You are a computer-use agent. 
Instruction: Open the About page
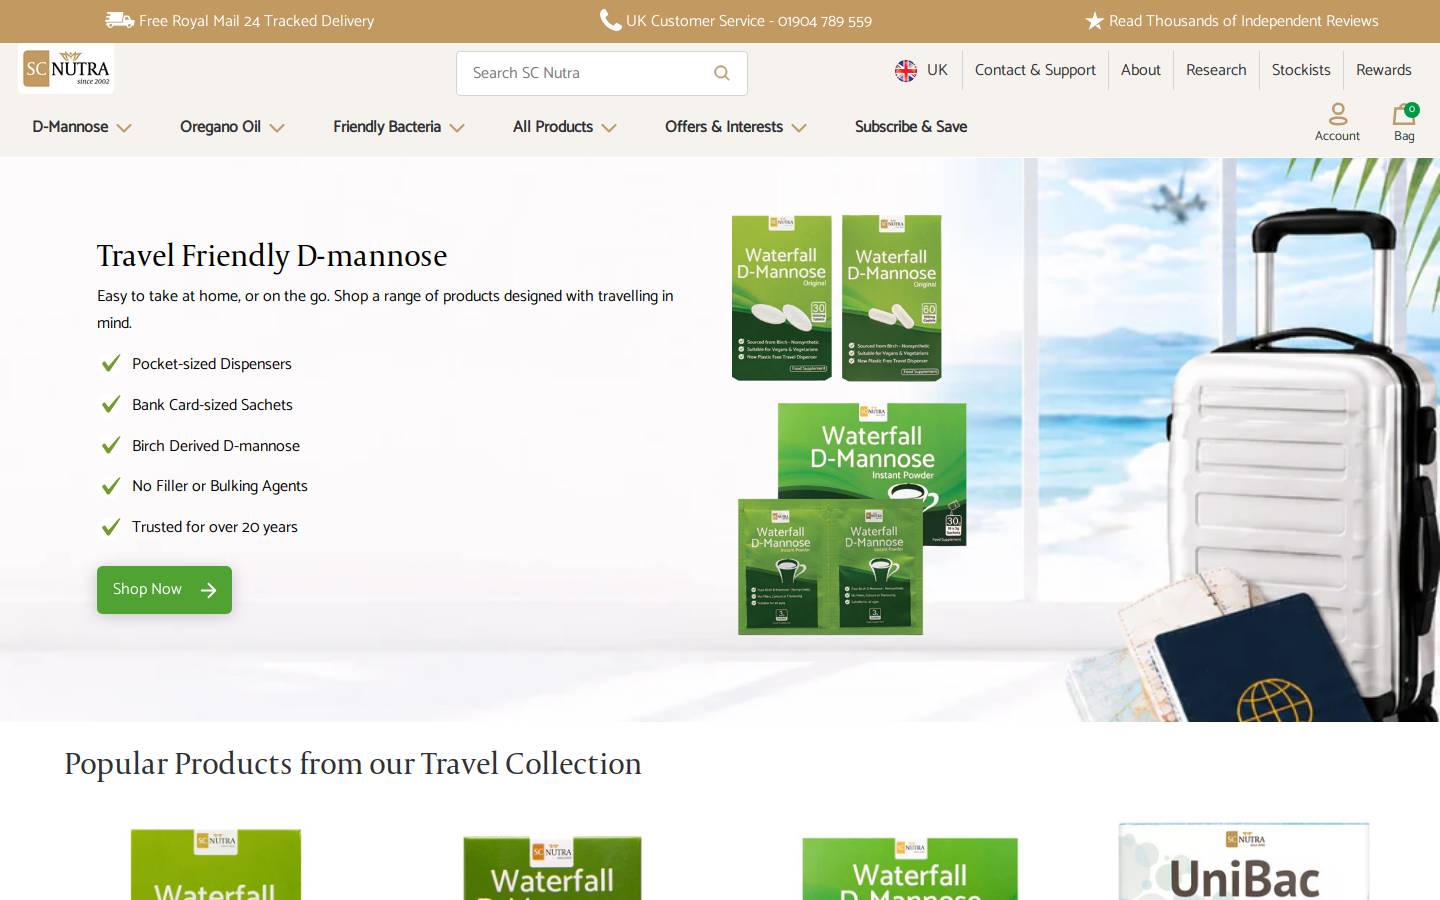tap(1141, 70)
